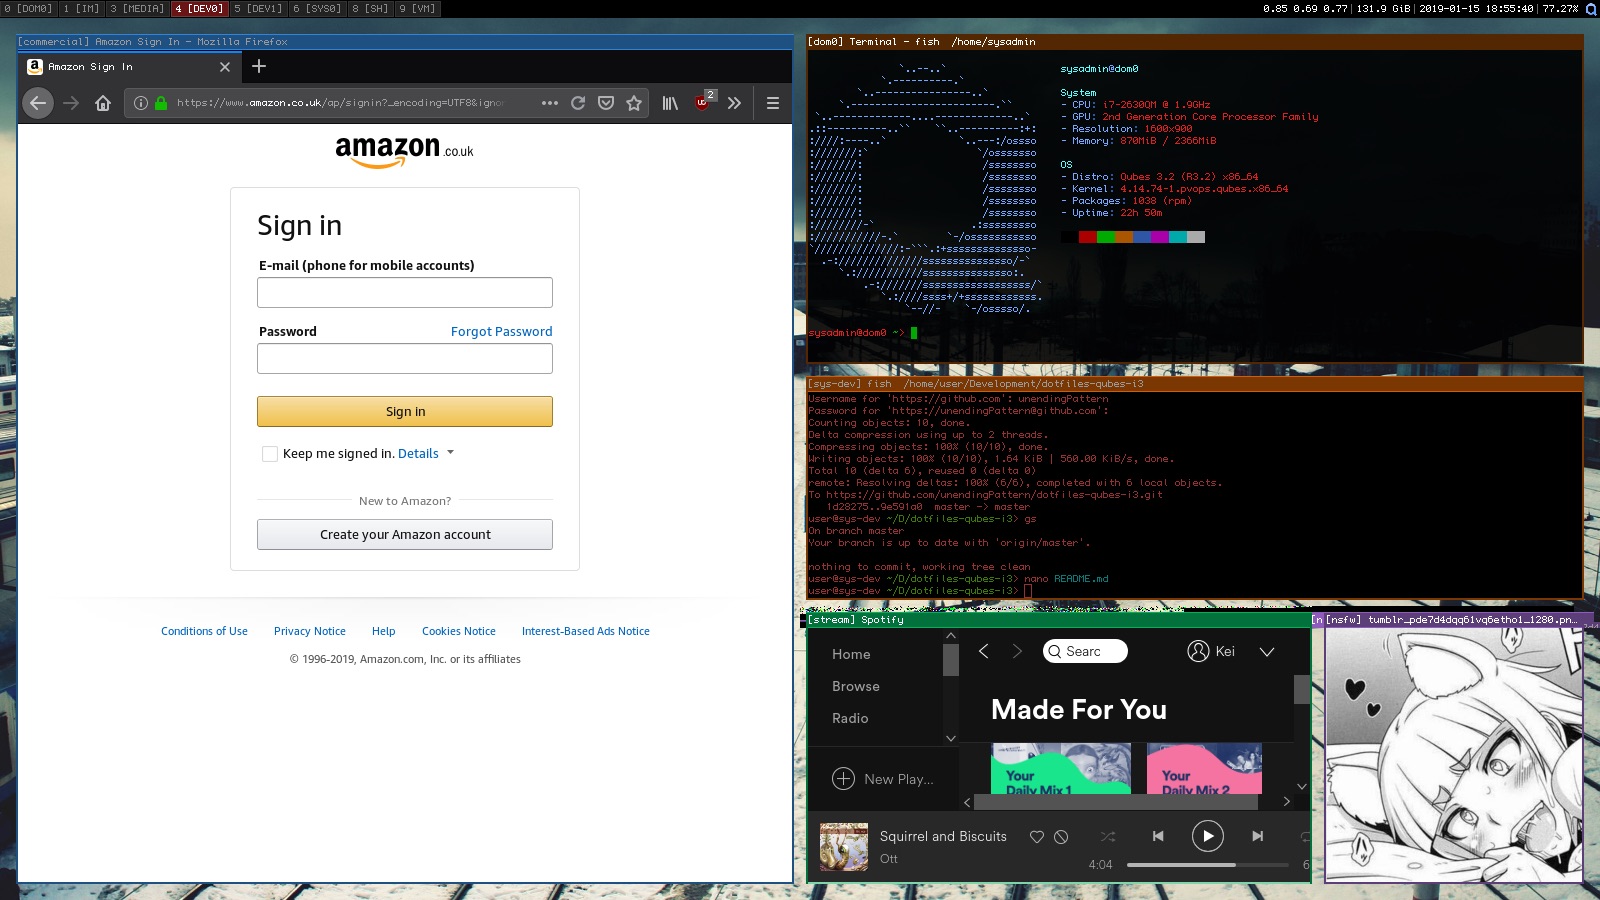Click Spotify horizontal scrollbar right arrow
The image size is (1600, 900).
[1286, 801]
